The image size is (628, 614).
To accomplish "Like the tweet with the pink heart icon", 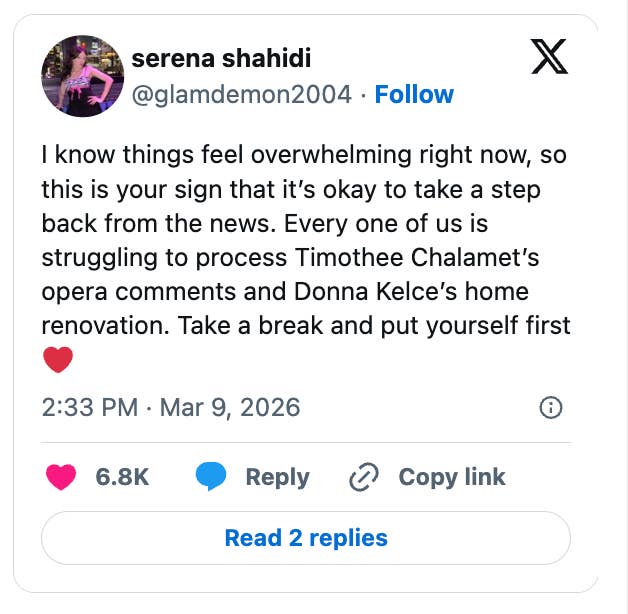I will 61,477.
